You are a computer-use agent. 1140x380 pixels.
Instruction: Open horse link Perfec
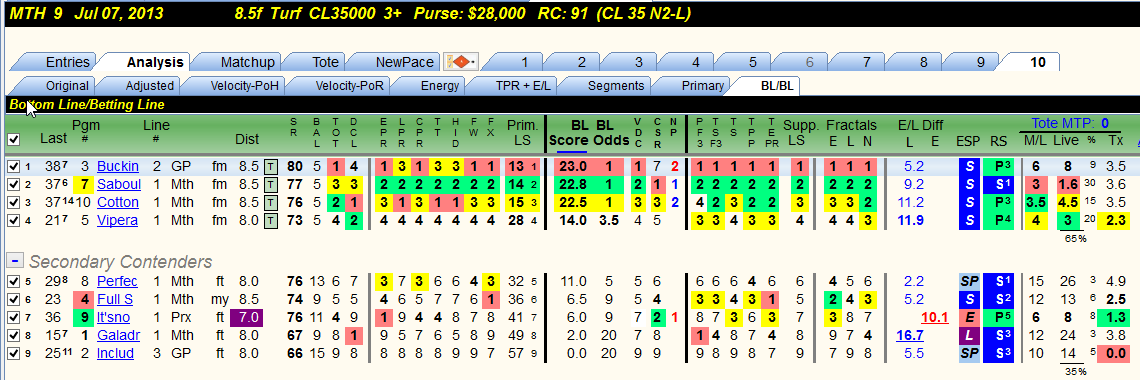click(x=117, y=280)
